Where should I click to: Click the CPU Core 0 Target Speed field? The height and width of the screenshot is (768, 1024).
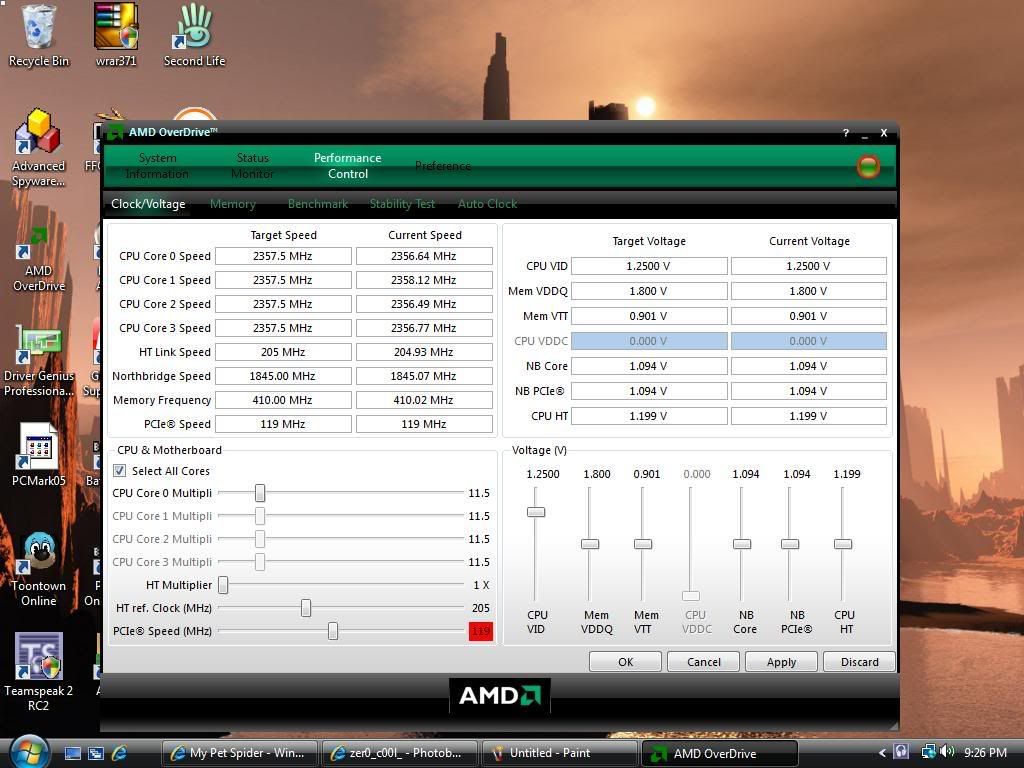tap(283, 256)
